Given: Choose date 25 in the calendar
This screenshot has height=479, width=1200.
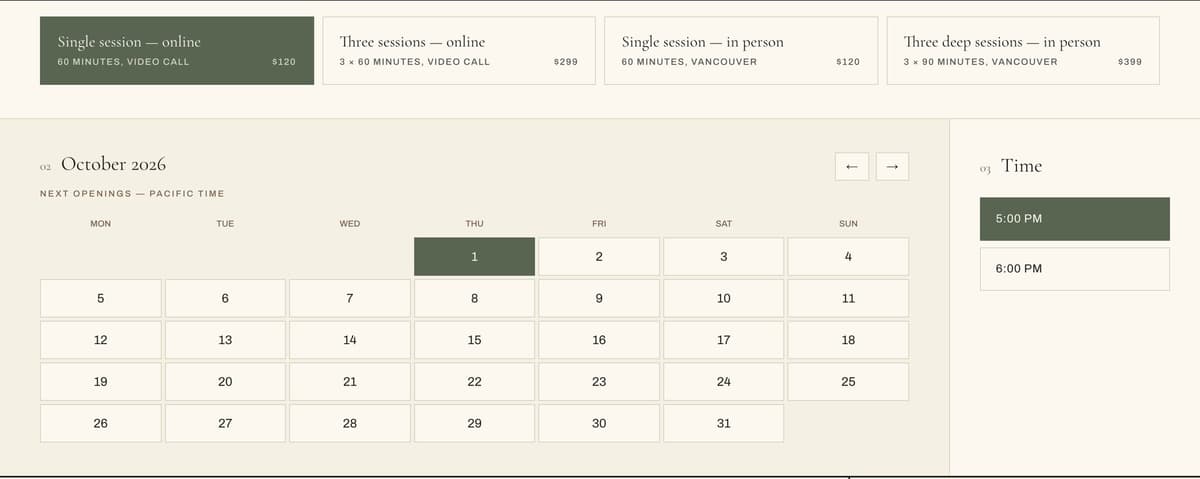Looking at the screenshot, I should coord(848,382).
